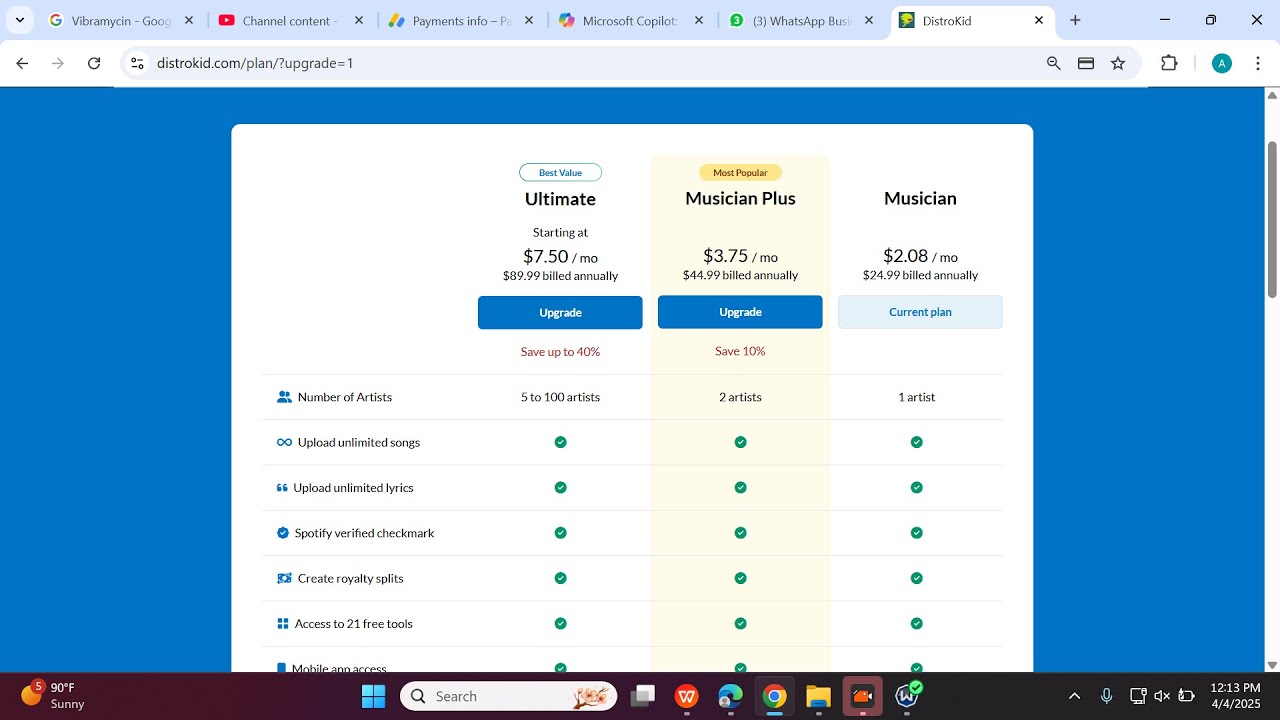The width and height of the screenshot is (1280, 720).
Task: Click the 5 to 100 artists cell
Action: [560, 397]
